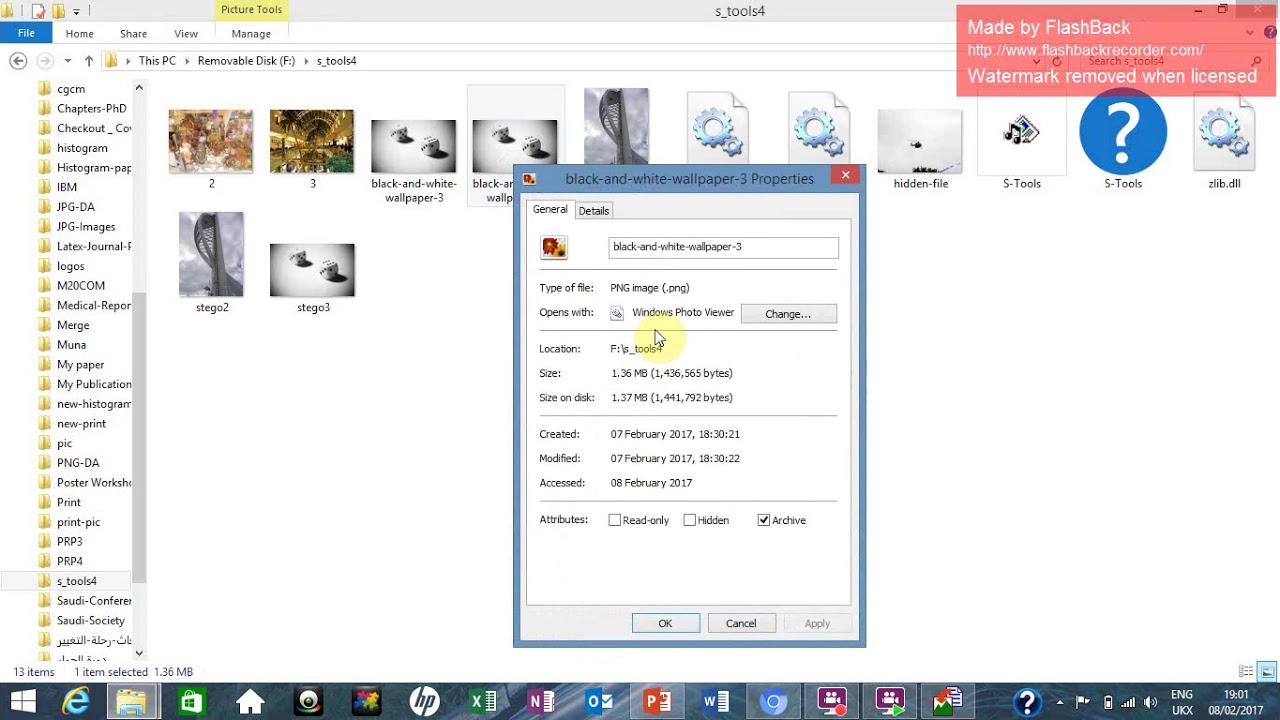1280x720 pixels.
Task: Open the puzzle-piece app on the taskbar
Action: pos(366,702)
